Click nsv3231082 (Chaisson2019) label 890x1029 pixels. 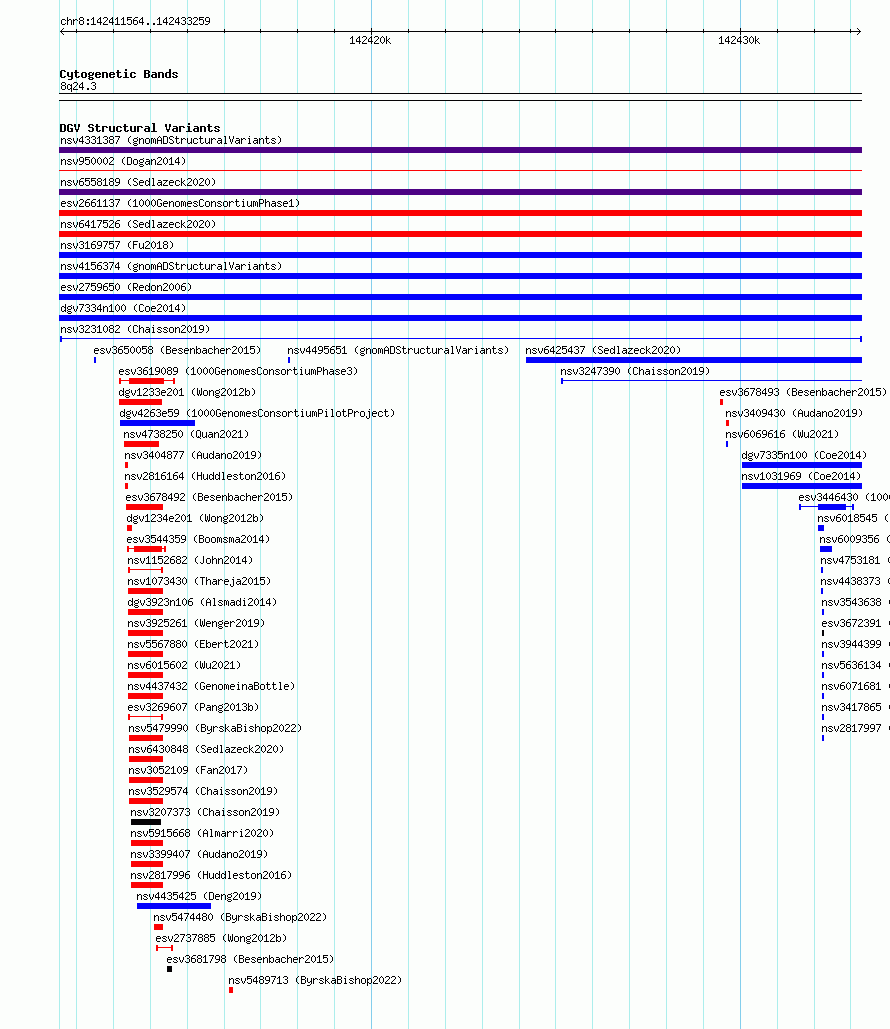pos(135,329)
